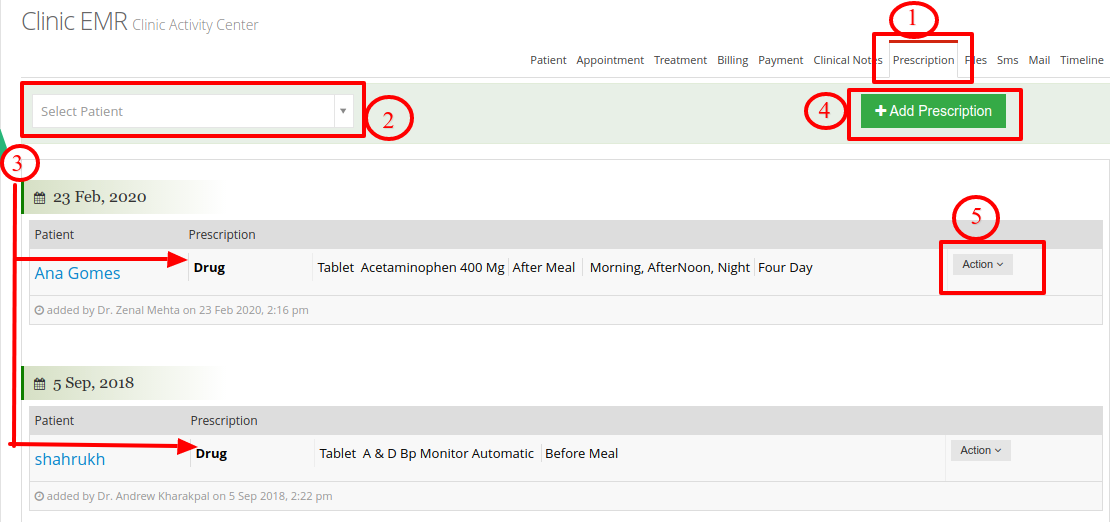Click Patient column header in 23 Feb table

[54, 234]
